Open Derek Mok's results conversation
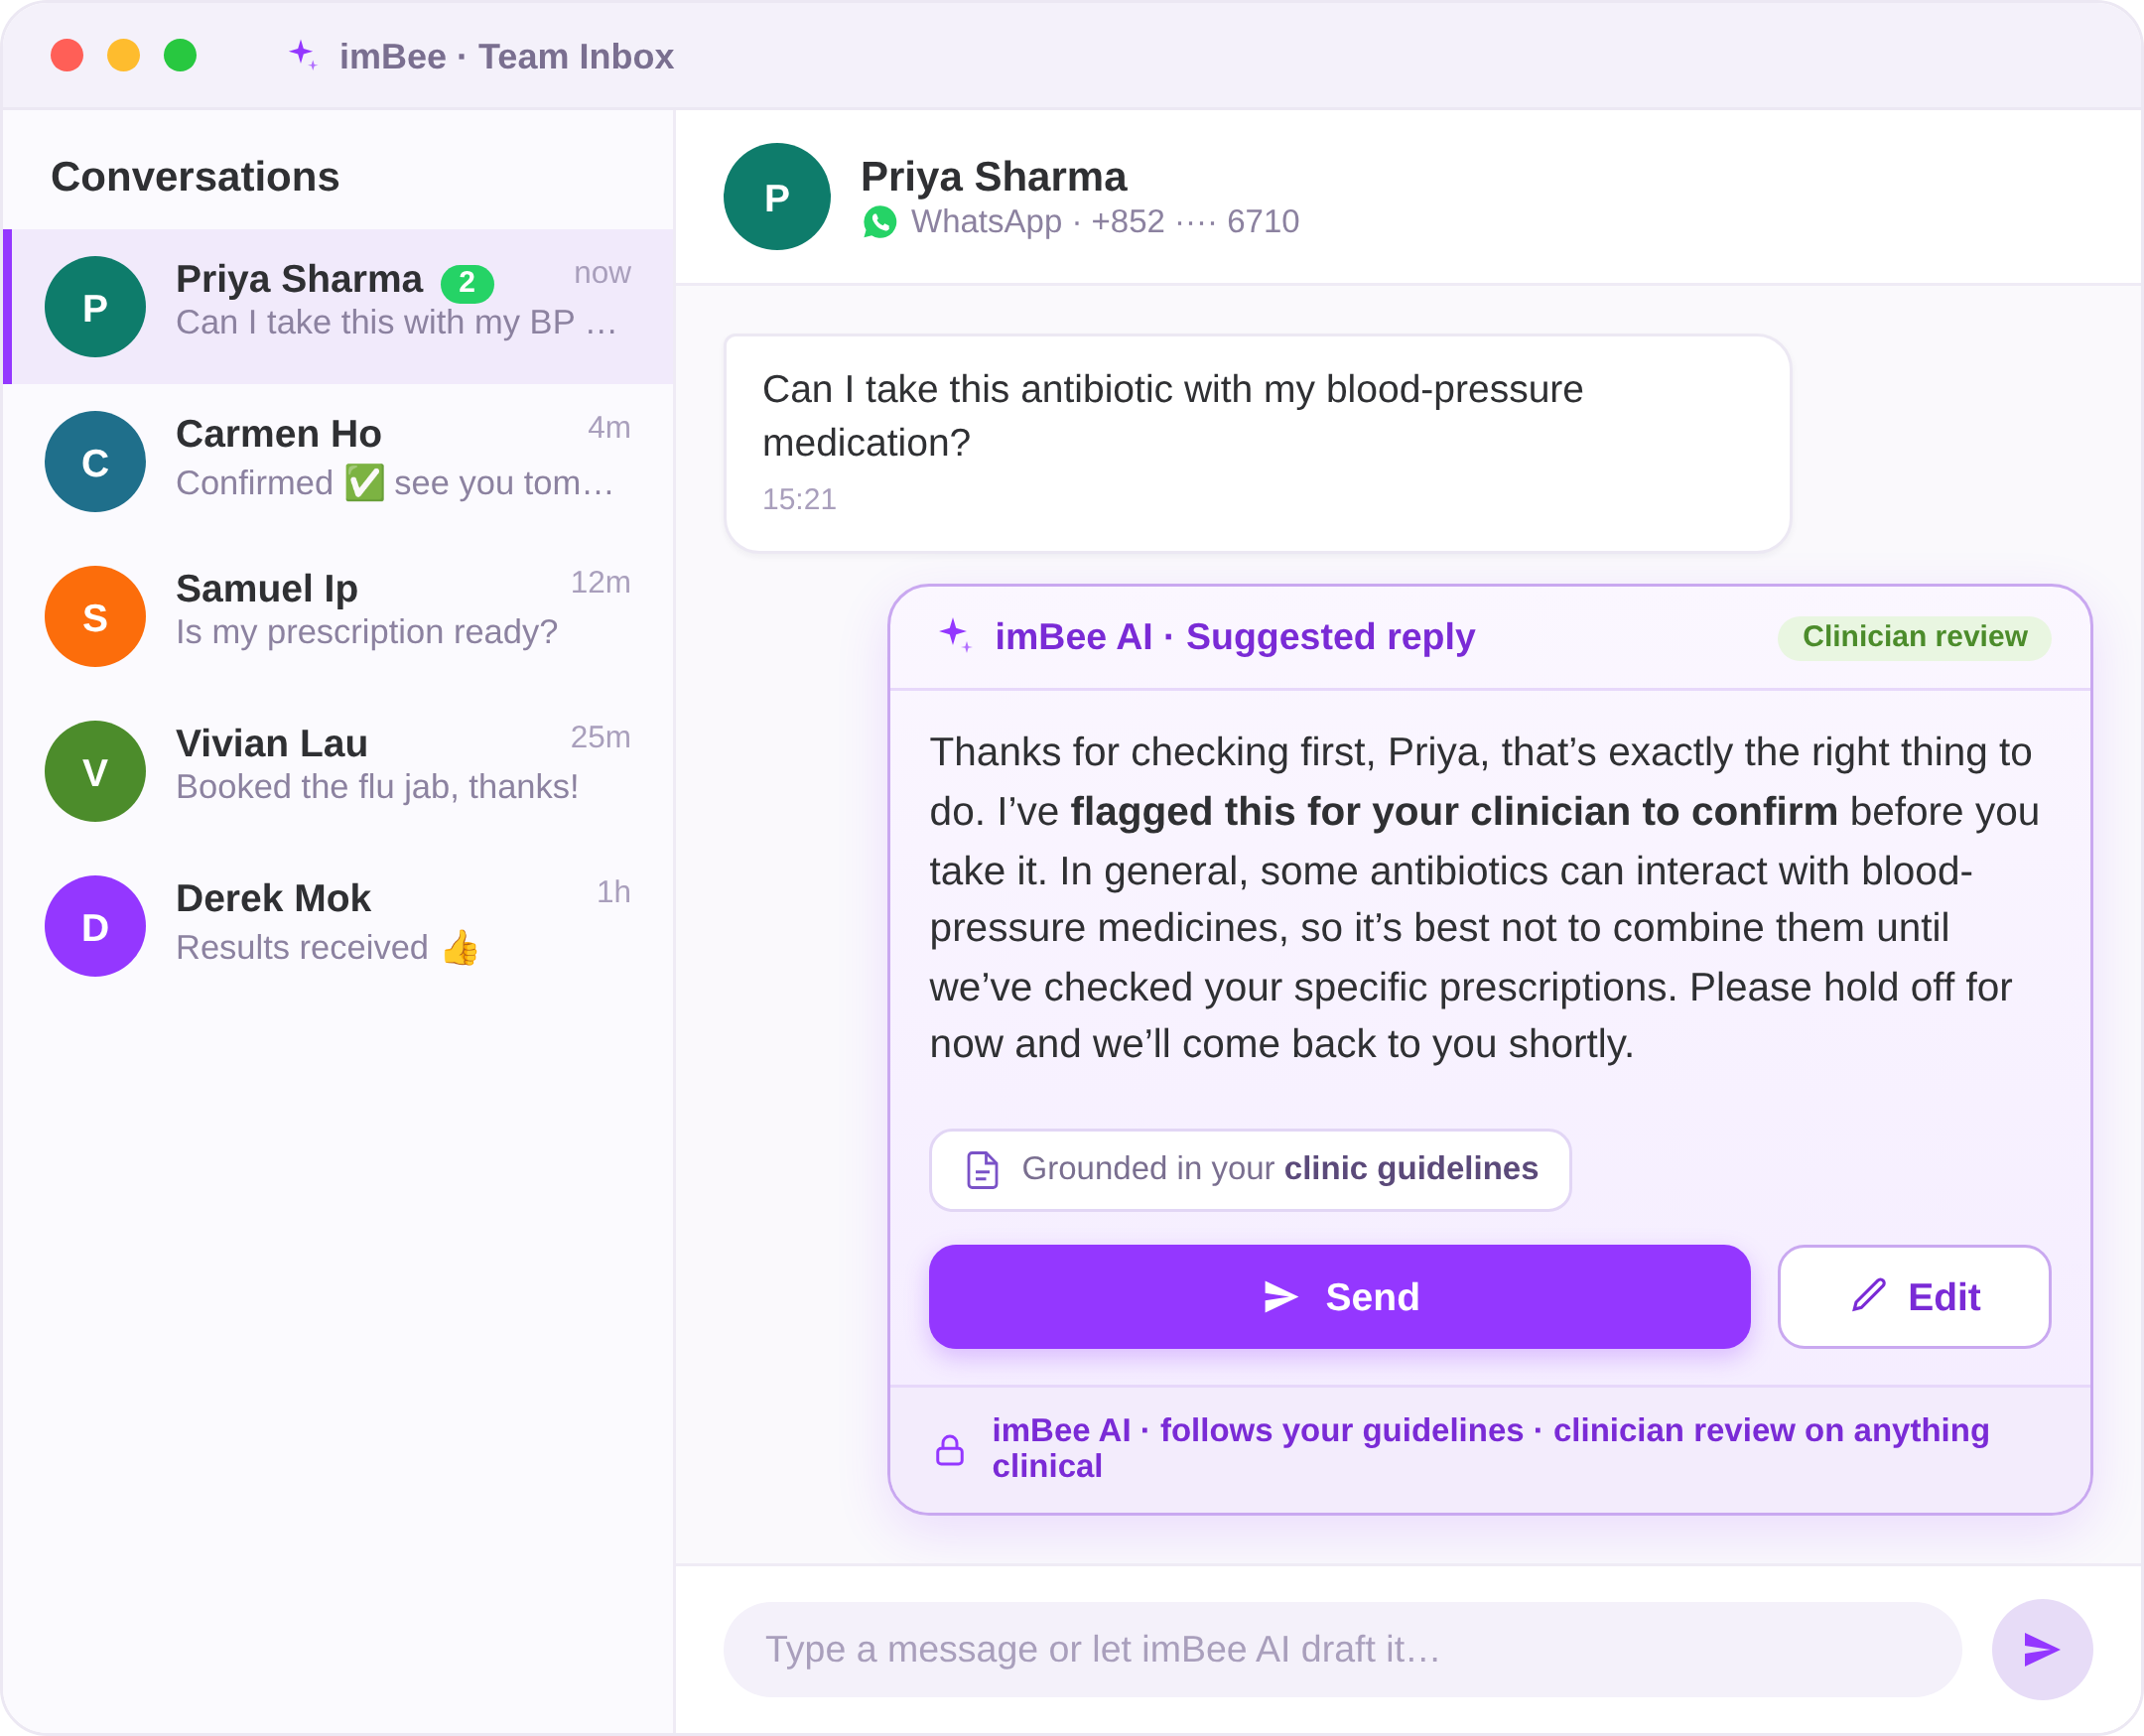Image resolution: width=2144 pixels, height=1736 pixels. pyautogui.click(x=339, y=927)
